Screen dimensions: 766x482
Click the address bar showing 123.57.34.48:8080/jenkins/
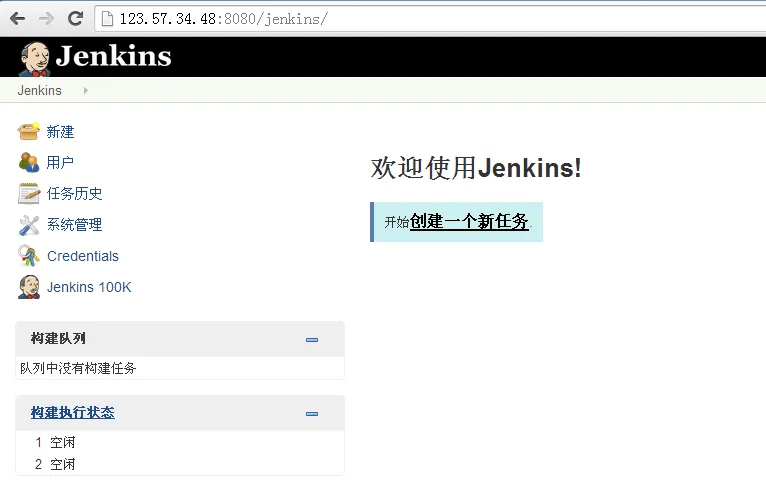[x=430, y=19]
